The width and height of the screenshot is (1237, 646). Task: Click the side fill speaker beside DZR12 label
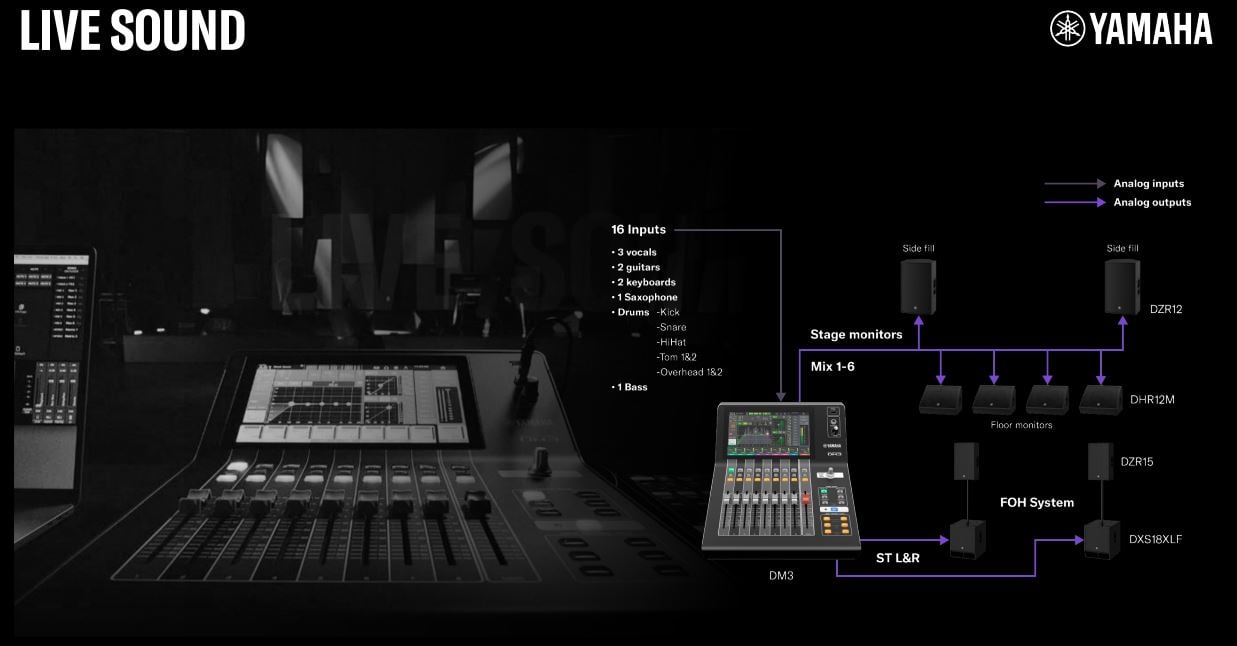pos(1122,286)
